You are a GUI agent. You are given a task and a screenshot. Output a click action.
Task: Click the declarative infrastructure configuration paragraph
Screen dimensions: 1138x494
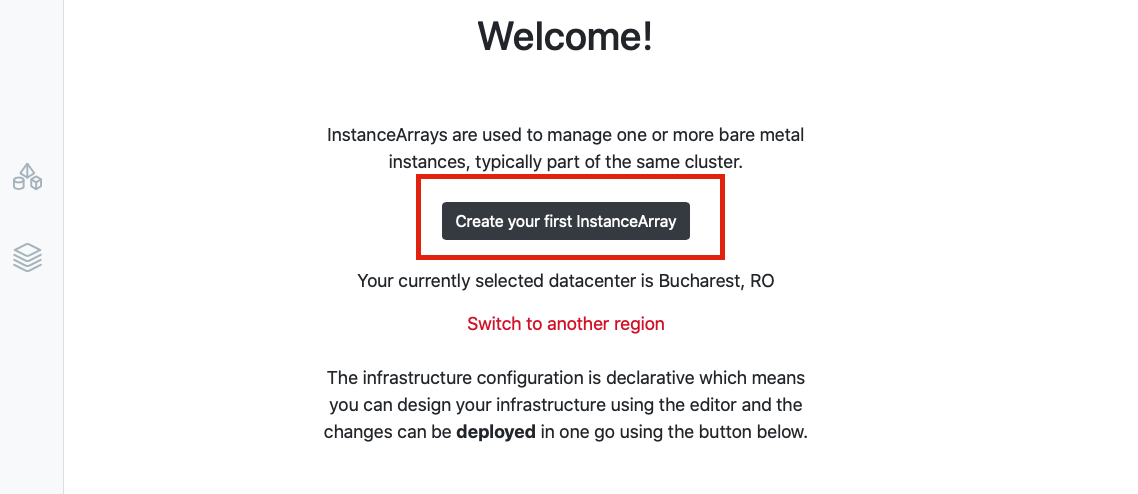tap(565, 406)
